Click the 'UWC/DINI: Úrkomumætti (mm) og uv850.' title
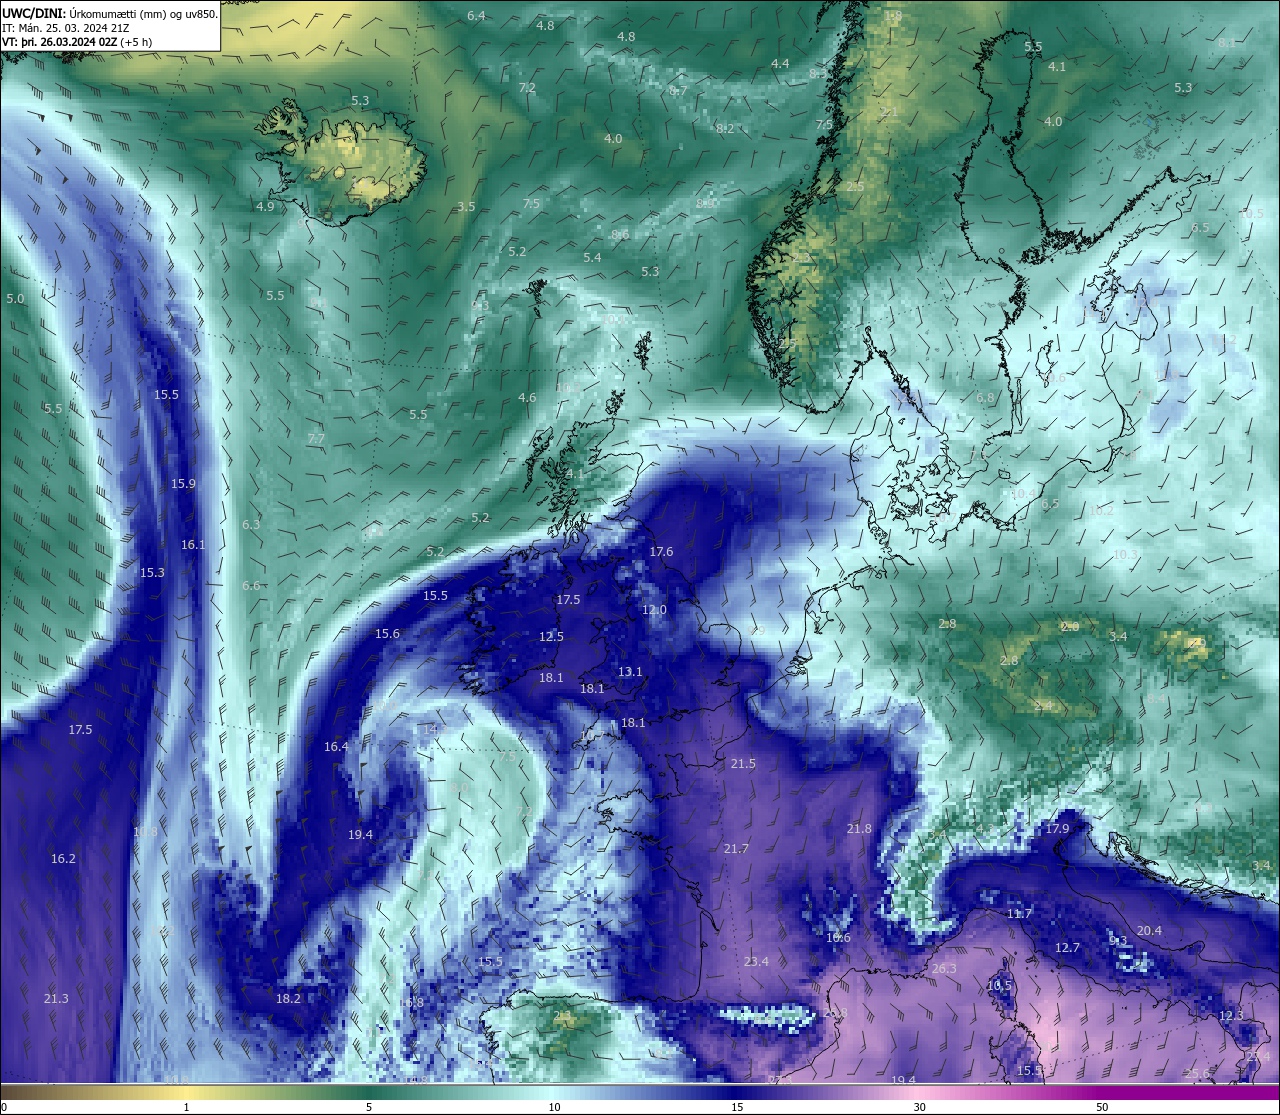 [110, 14]
